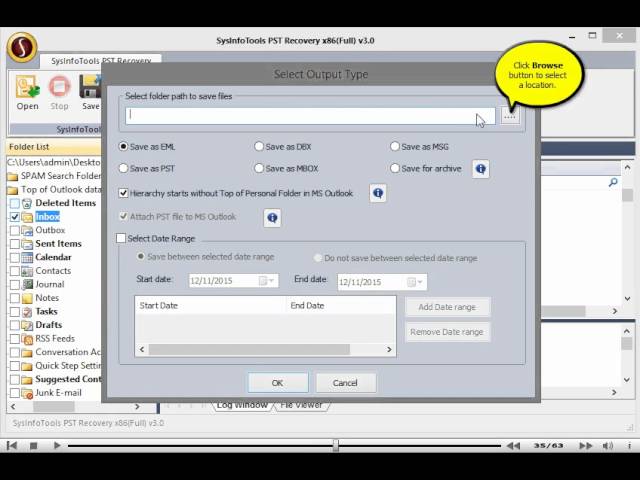The height and width of the screenshot is (480, 640).
Task: Click Cancel button in dialog
Action: [x=345, y=383]
